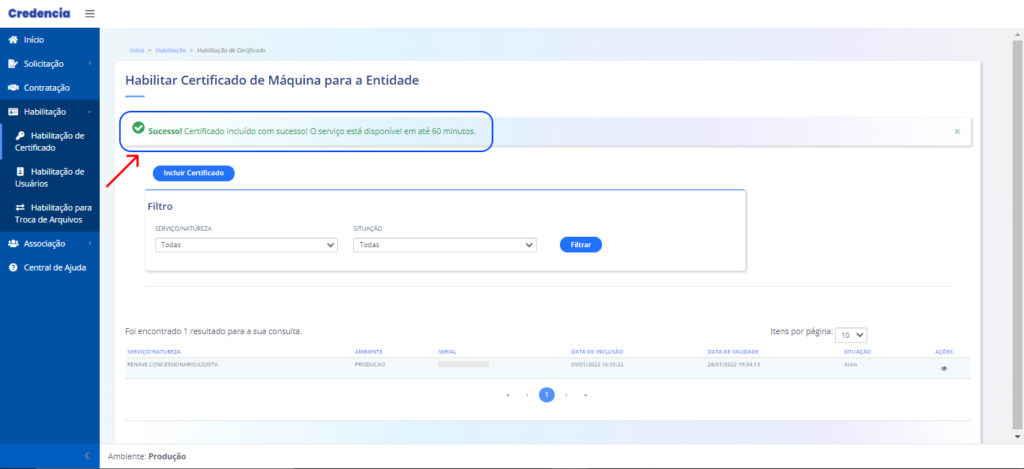
Task: Open Habilitação para Troca de Arquivos
Action: pos(50,214)
